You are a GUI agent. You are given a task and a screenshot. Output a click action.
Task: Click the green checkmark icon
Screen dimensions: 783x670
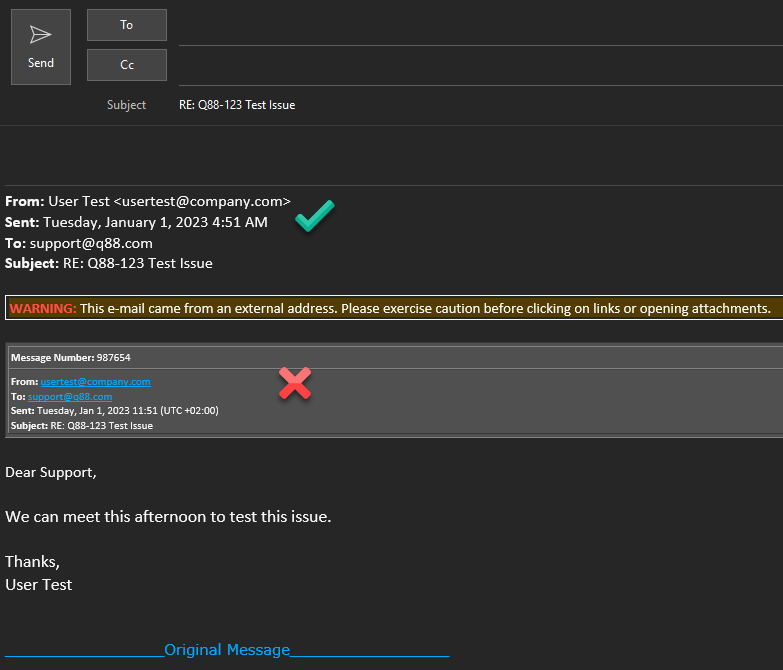(x=314, y=215)
